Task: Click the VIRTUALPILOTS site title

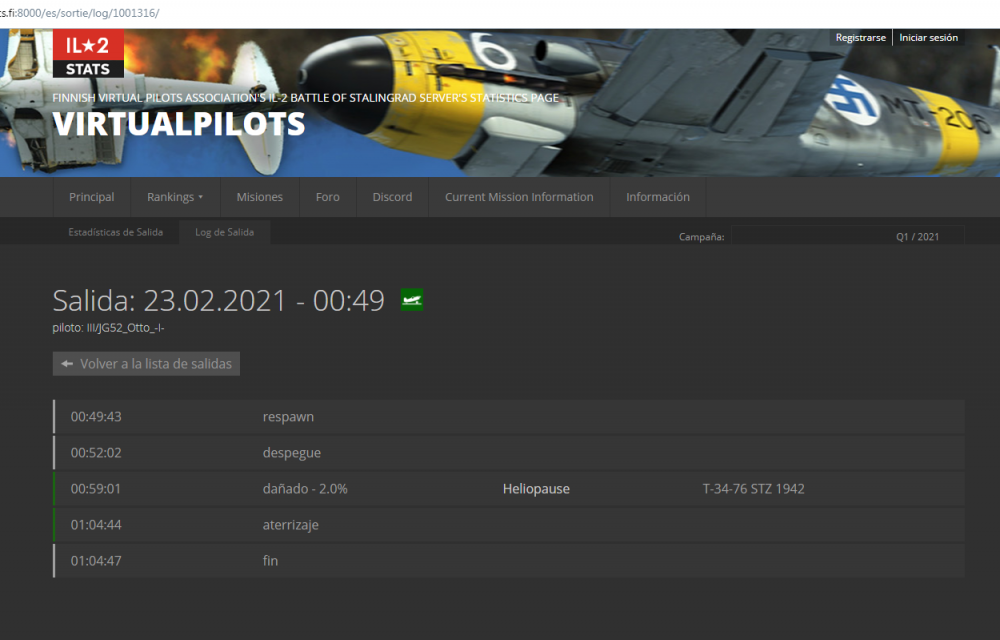Action: (x=179, y=124)
